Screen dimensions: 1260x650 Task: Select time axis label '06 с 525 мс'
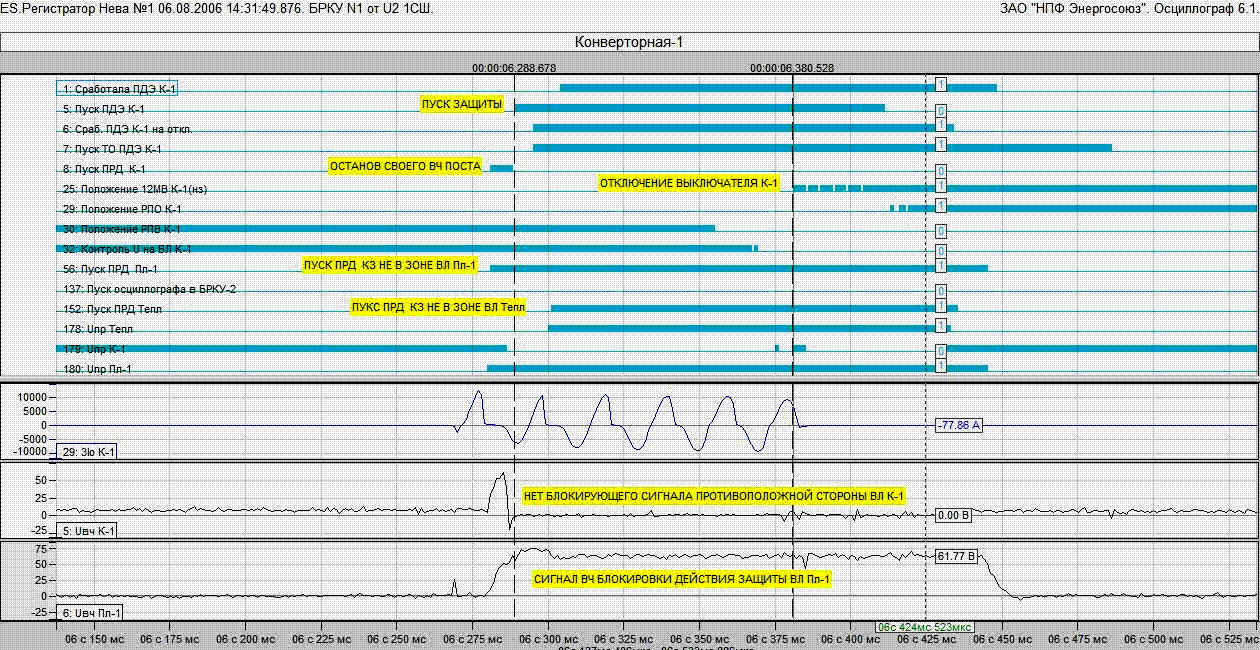pos(1229,637)
